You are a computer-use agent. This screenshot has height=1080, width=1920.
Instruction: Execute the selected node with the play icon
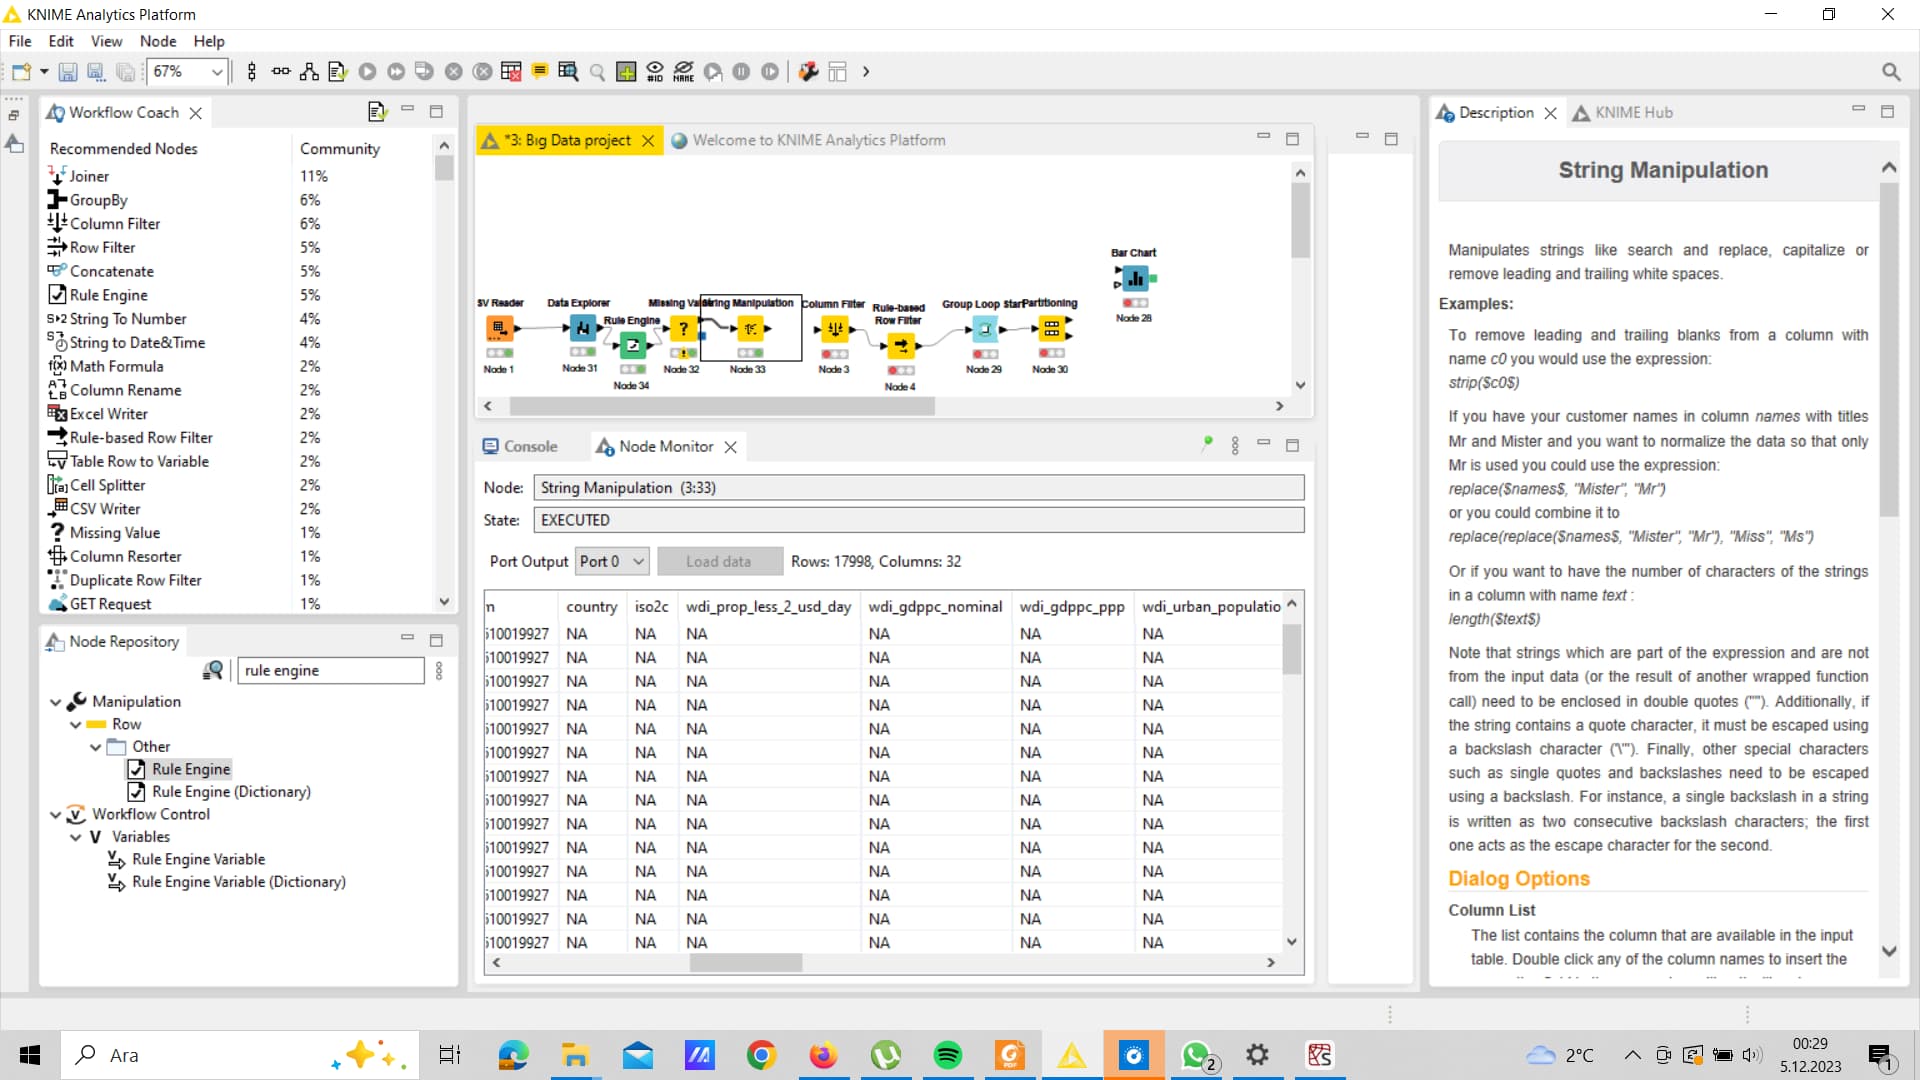[x=367, y=71]
